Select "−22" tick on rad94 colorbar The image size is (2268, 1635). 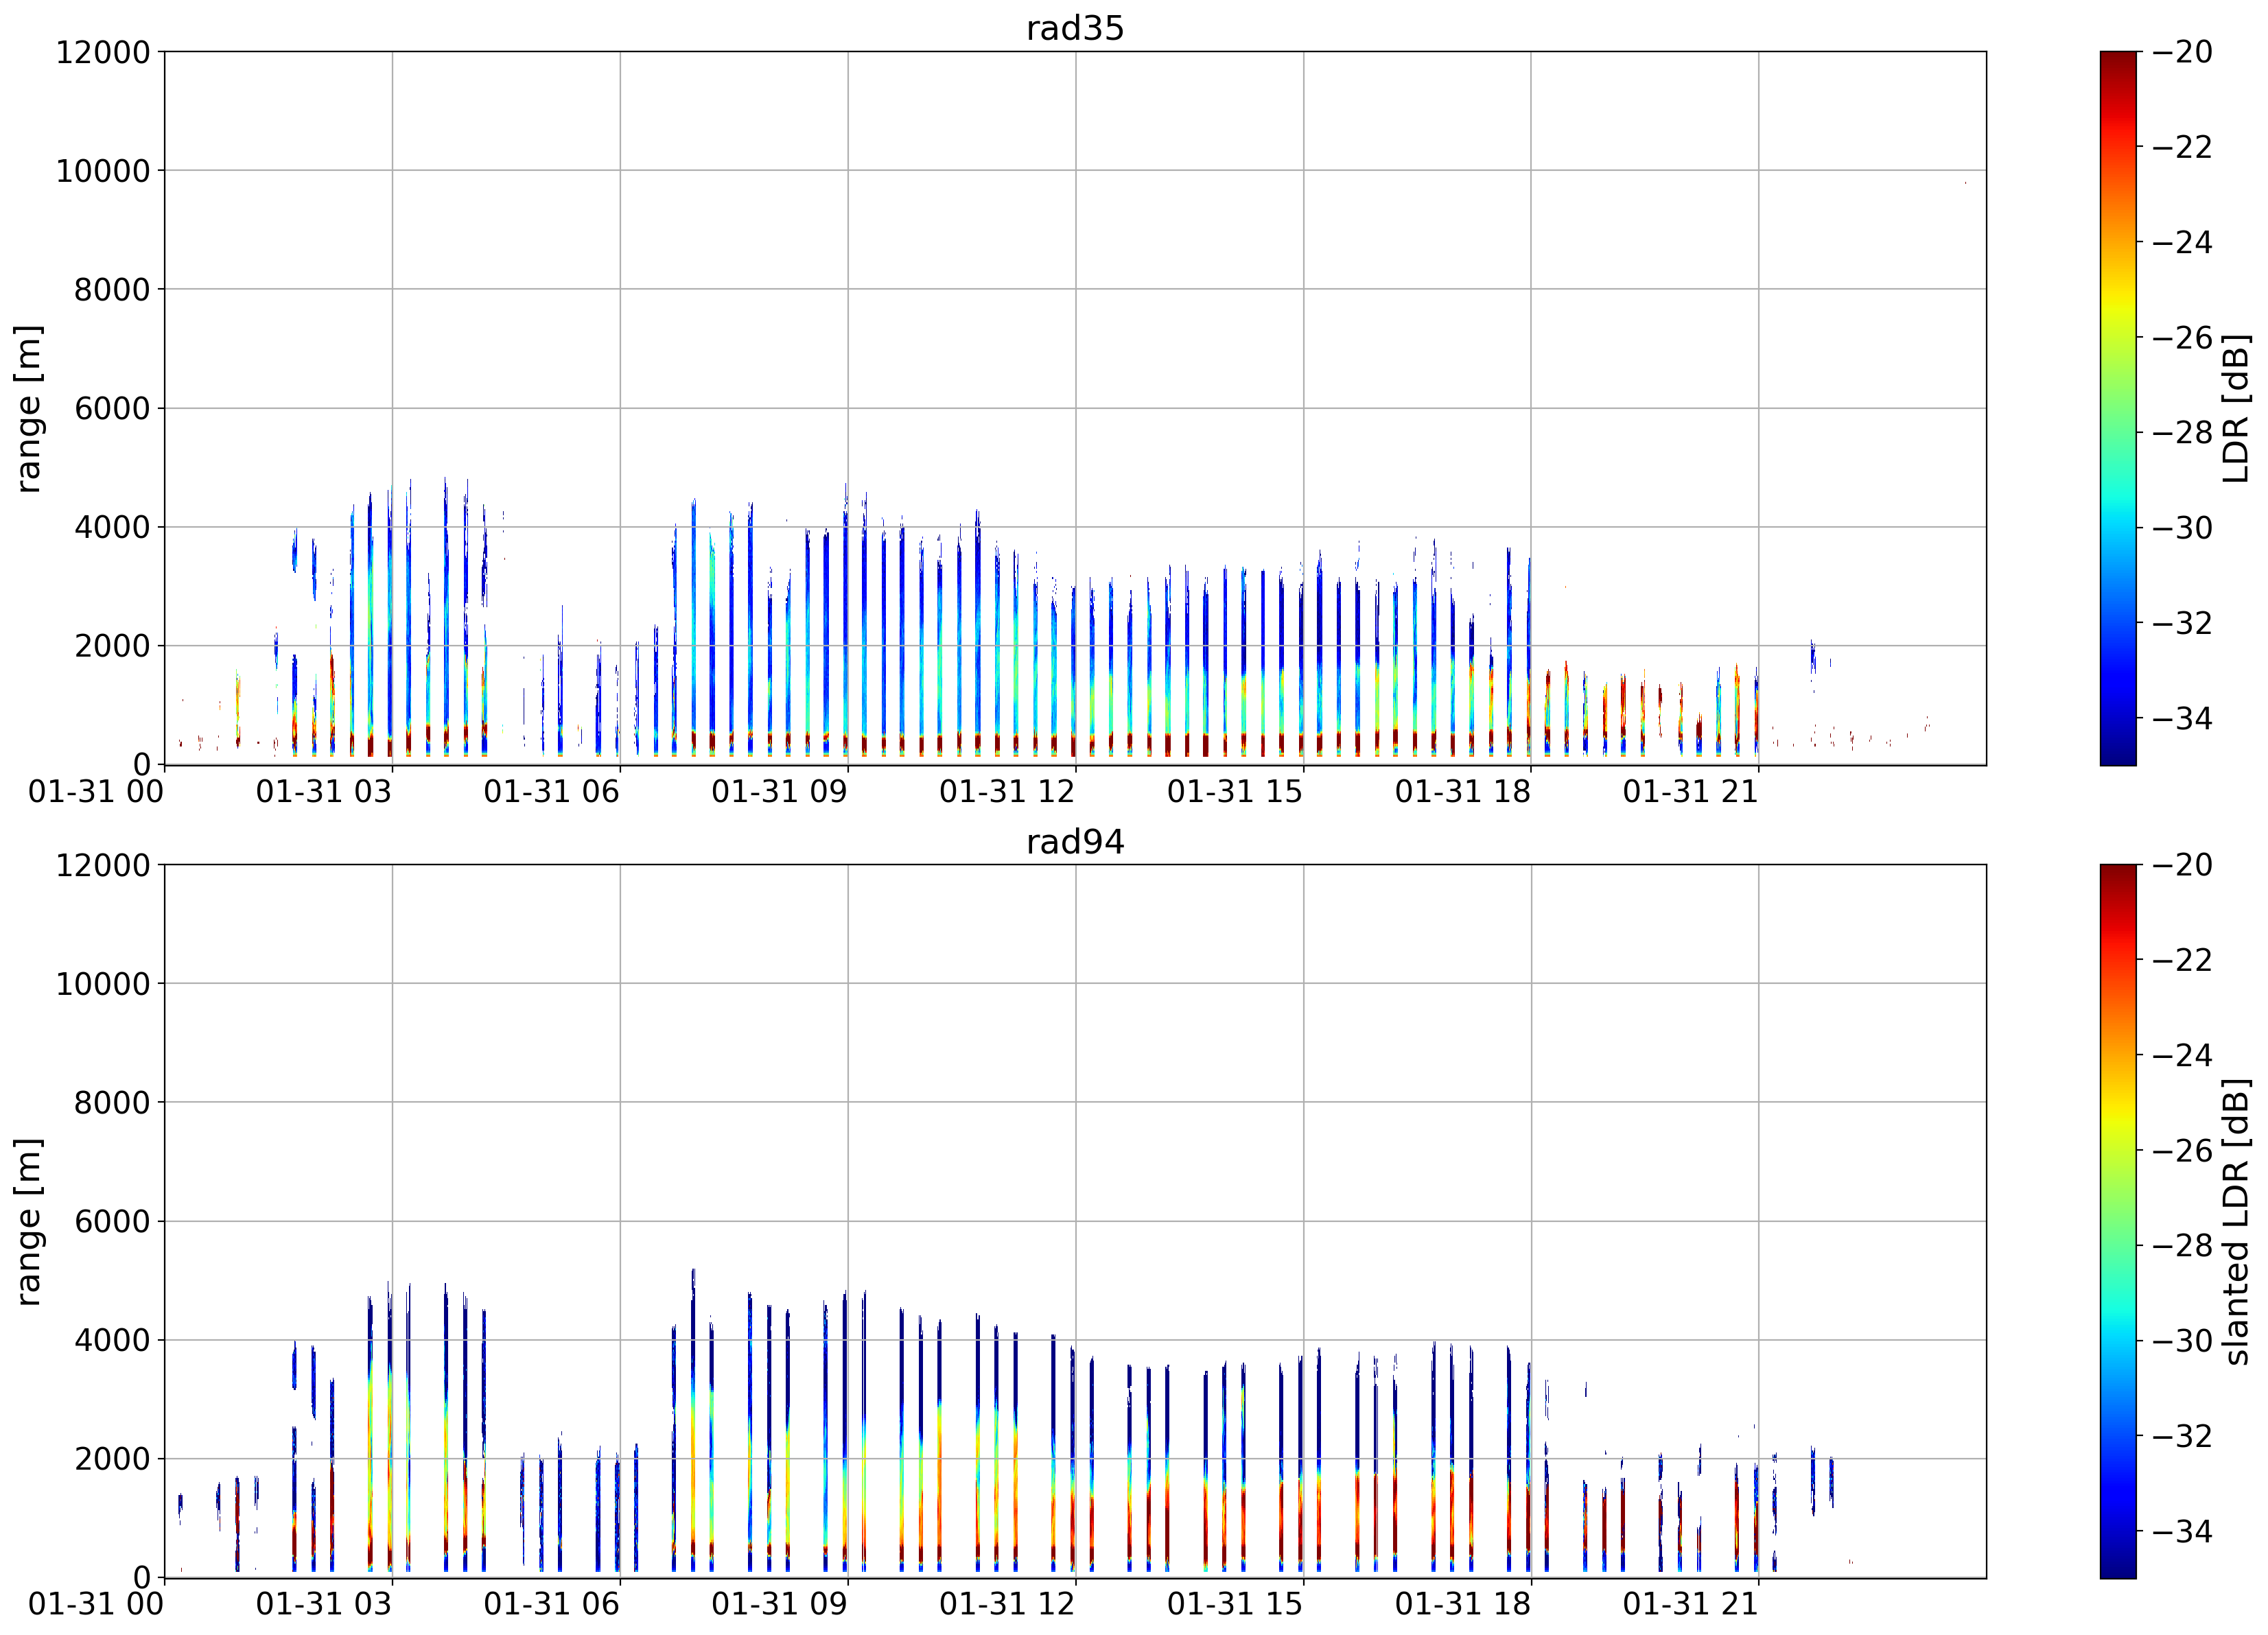[2181, 960]
